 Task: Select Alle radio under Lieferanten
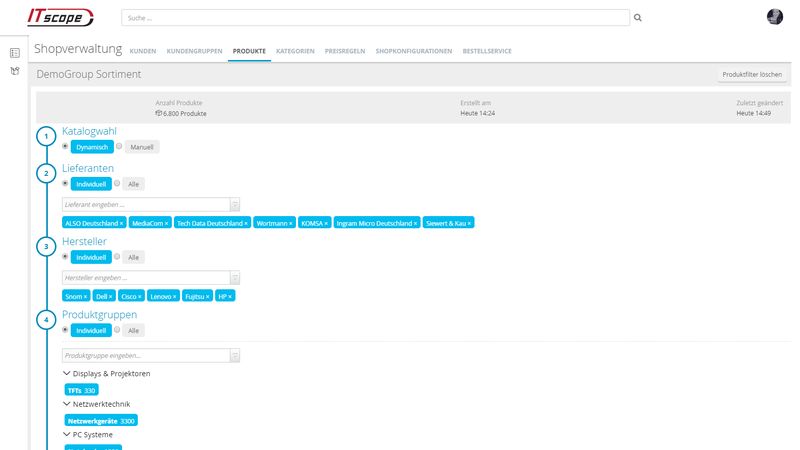point(119,184)
